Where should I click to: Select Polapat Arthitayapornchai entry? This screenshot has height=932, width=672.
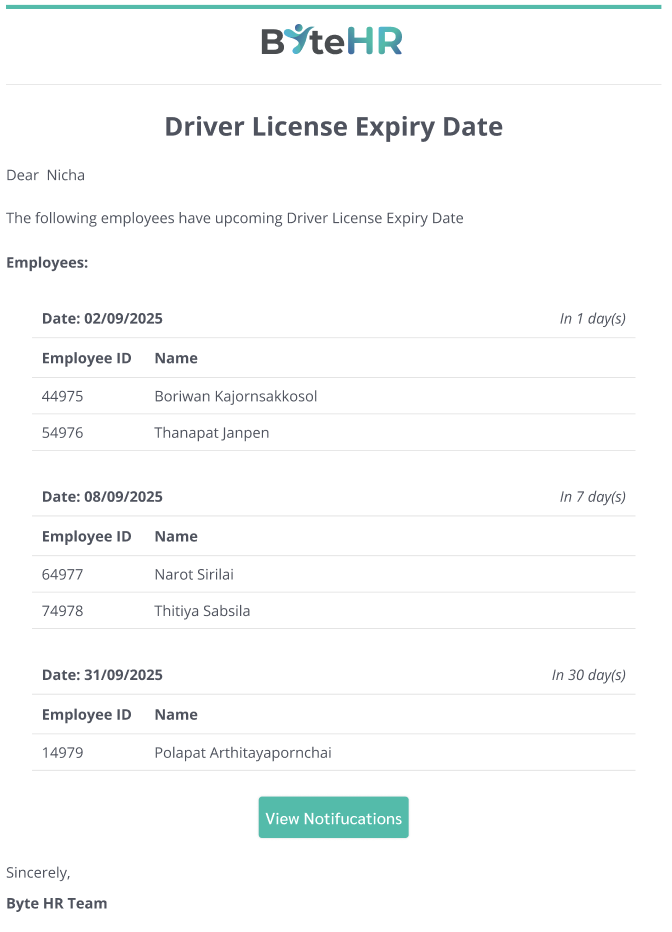(242, 752)
